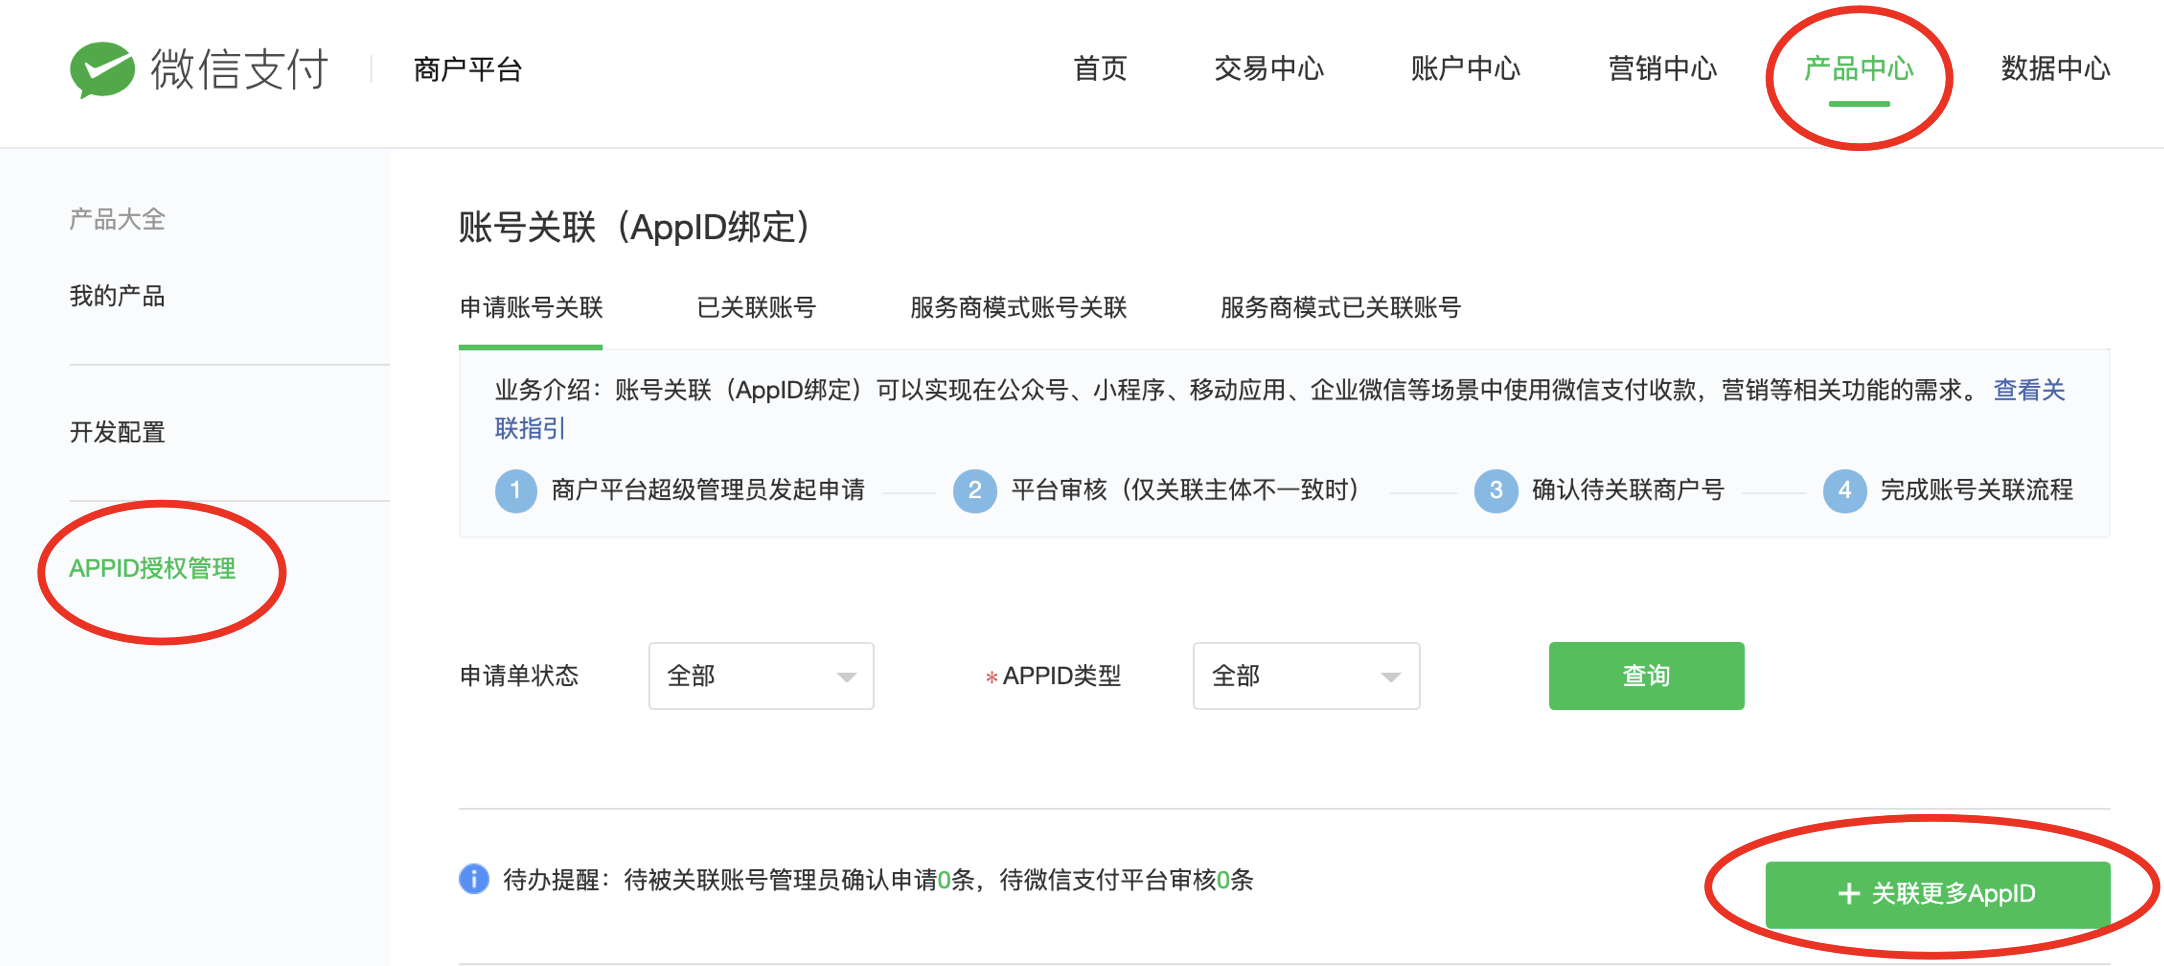Screen dimensions: 2164x966
Task: Click the blue info icon beside 待办提醒
Action: (474, 879)
